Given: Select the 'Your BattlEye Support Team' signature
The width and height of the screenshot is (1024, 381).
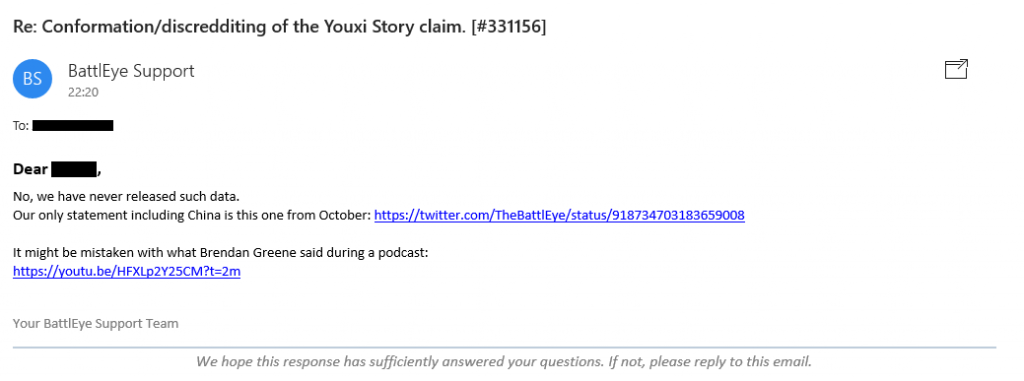Looking at the screenshot, I should pos(95,323).
